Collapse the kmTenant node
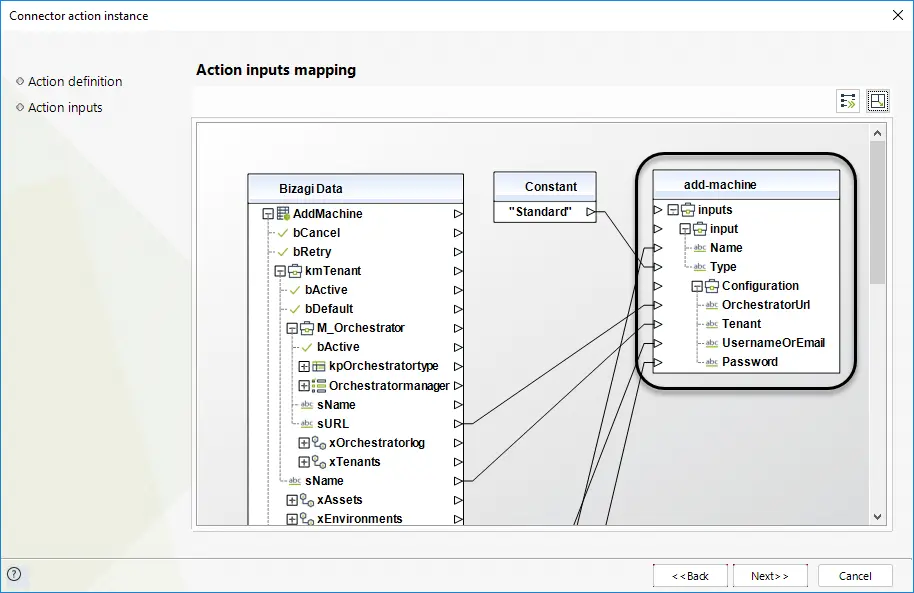Viewport: 914px width, 593px height. pyautogui.click(x=280, y=271)
